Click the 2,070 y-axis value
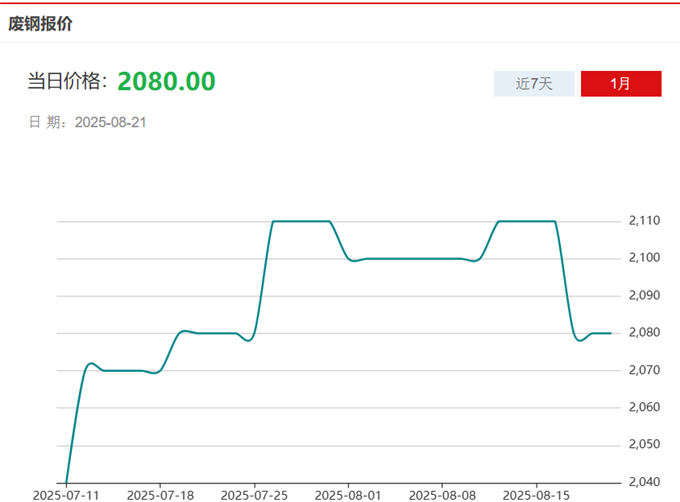Viewport: 680px width, 502px height. coord(645,370)
